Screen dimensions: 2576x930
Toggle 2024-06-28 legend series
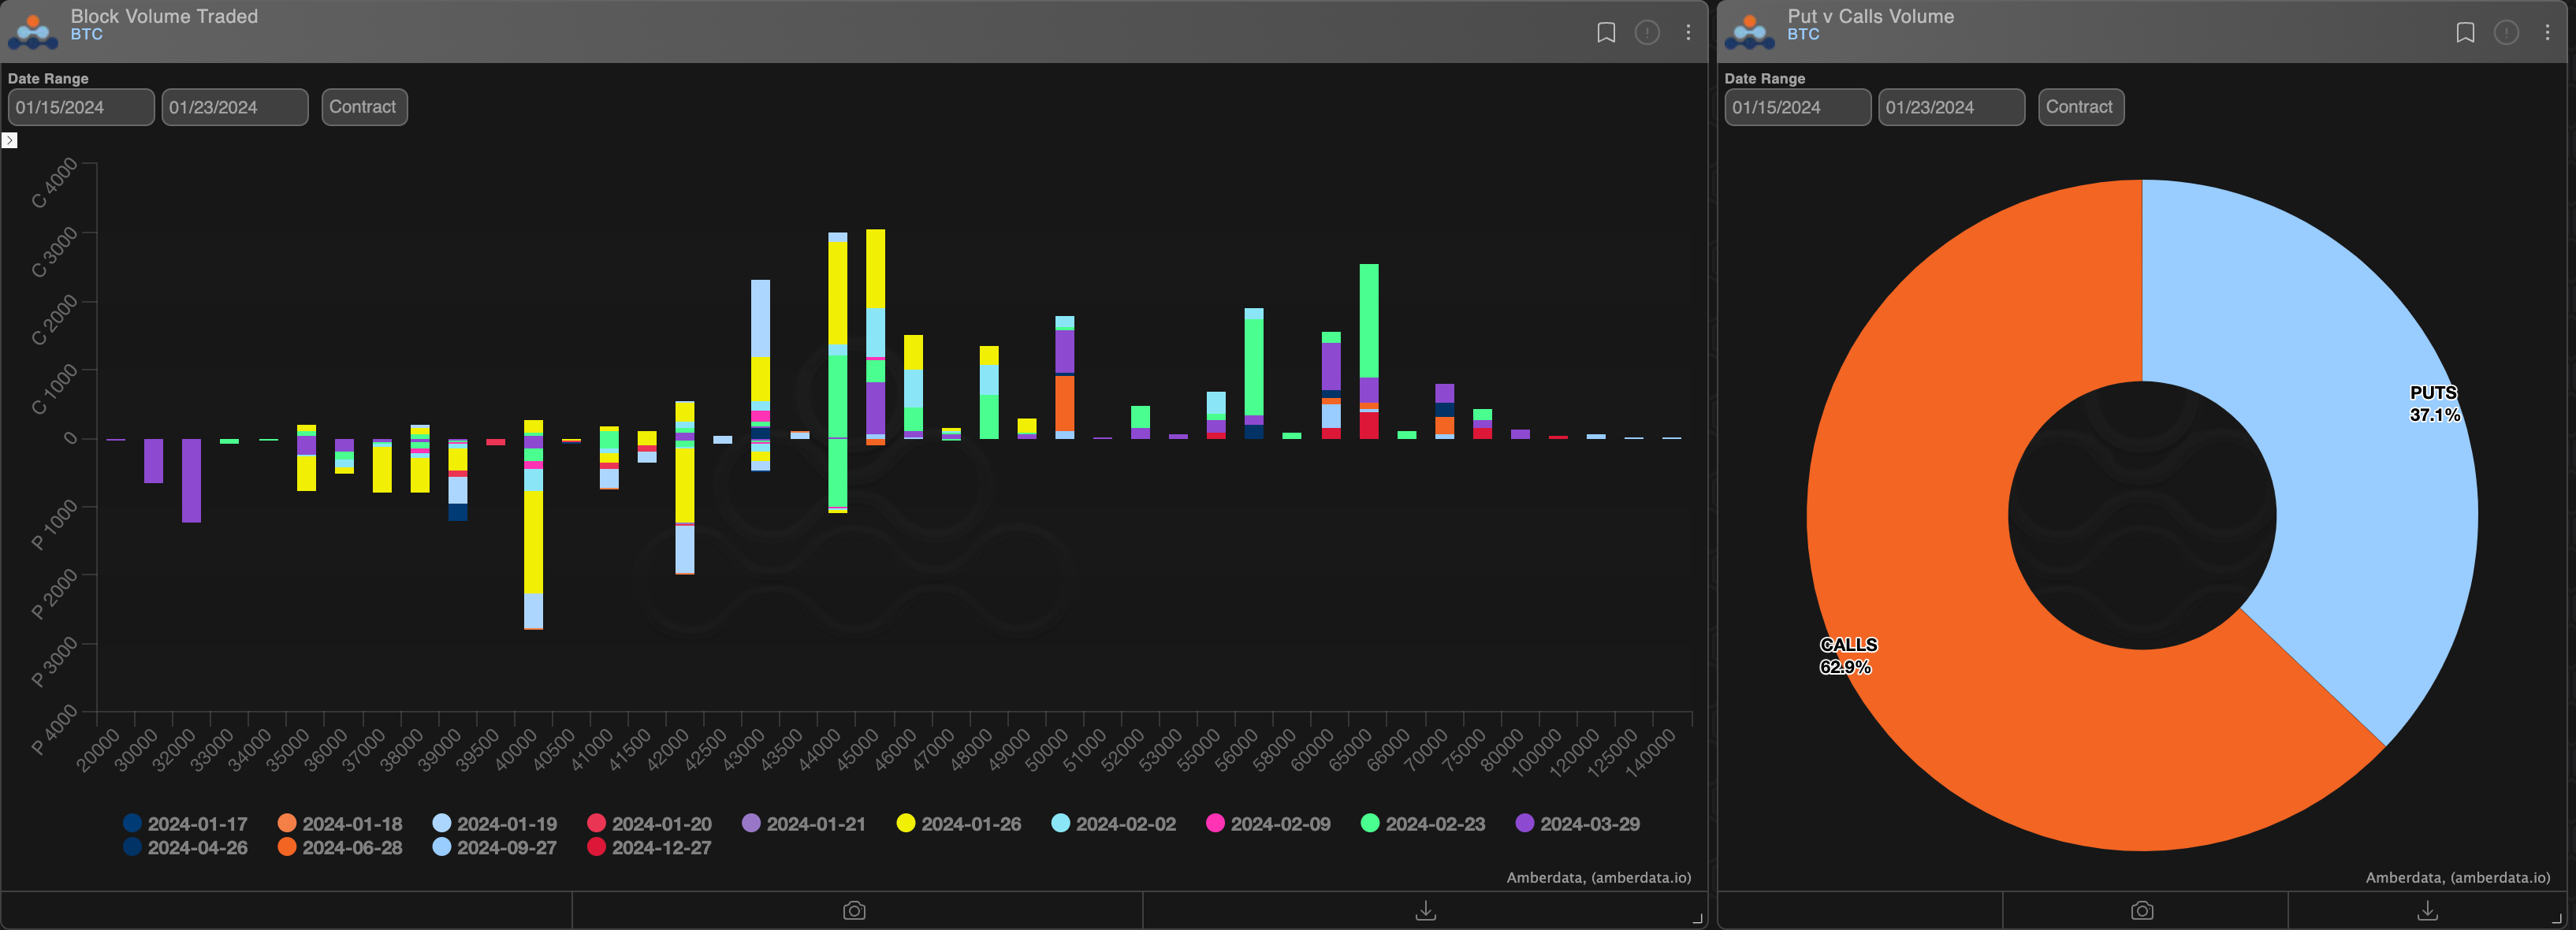click(340, 847)
